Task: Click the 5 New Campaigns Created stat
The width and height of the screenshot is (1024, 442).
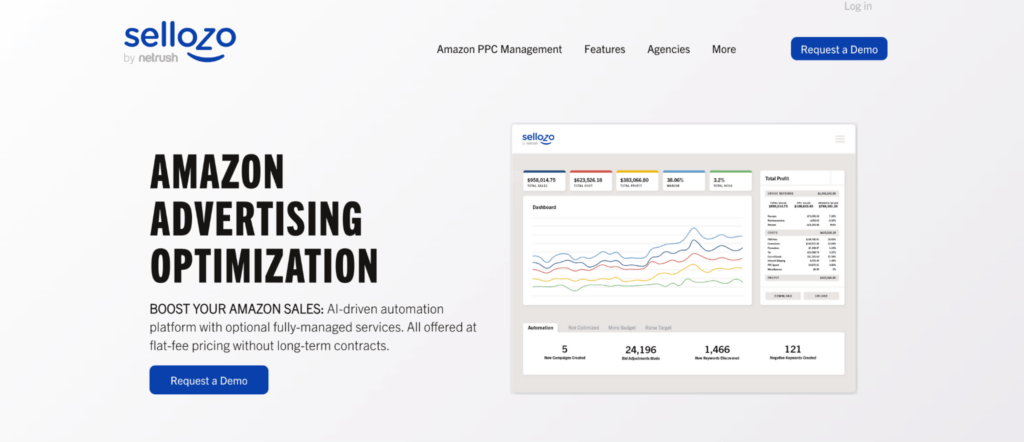Action: [x=564, y=353]
